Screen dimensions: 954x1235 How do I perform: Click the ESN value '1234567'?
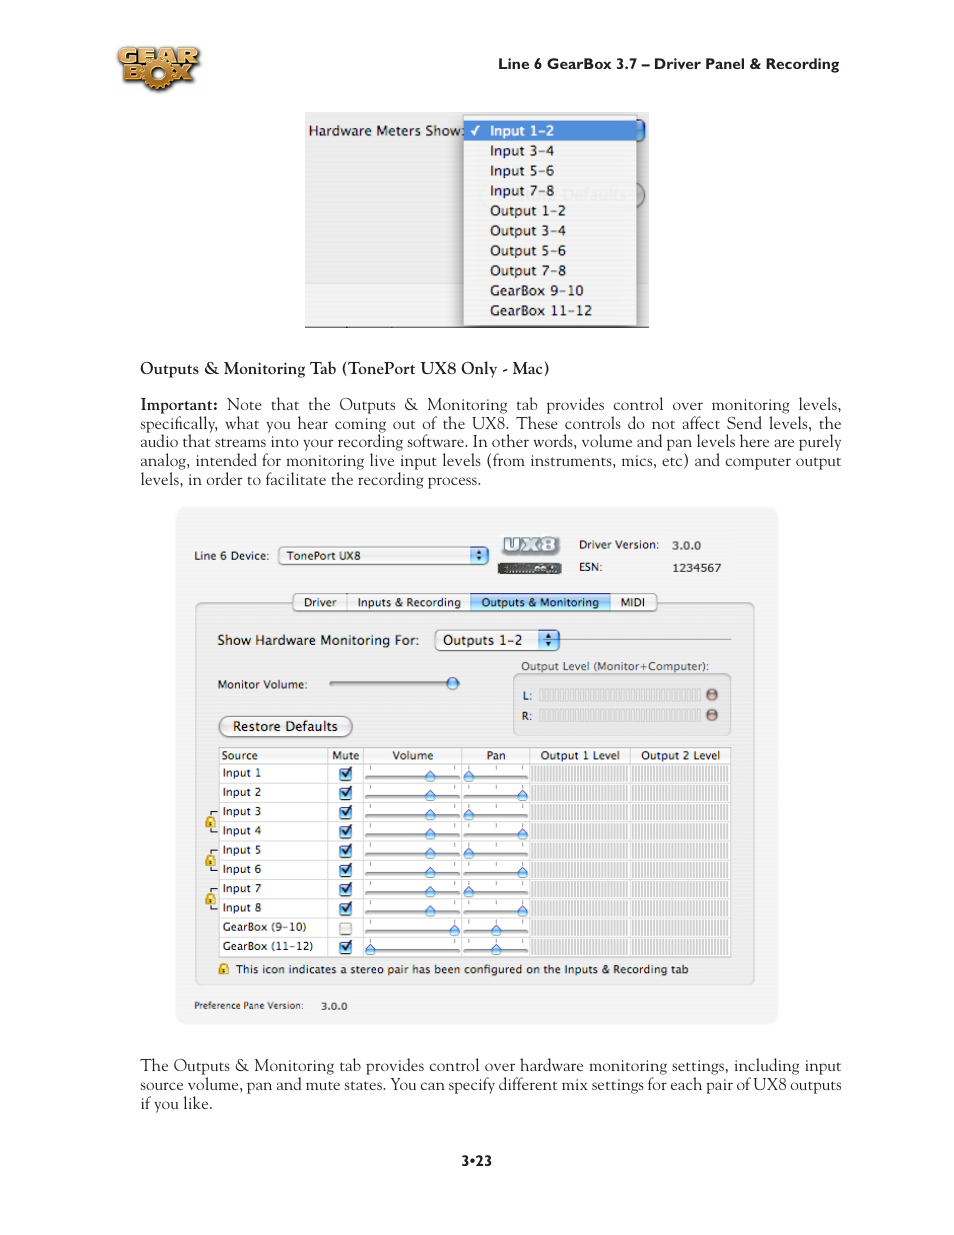(696, 568)
